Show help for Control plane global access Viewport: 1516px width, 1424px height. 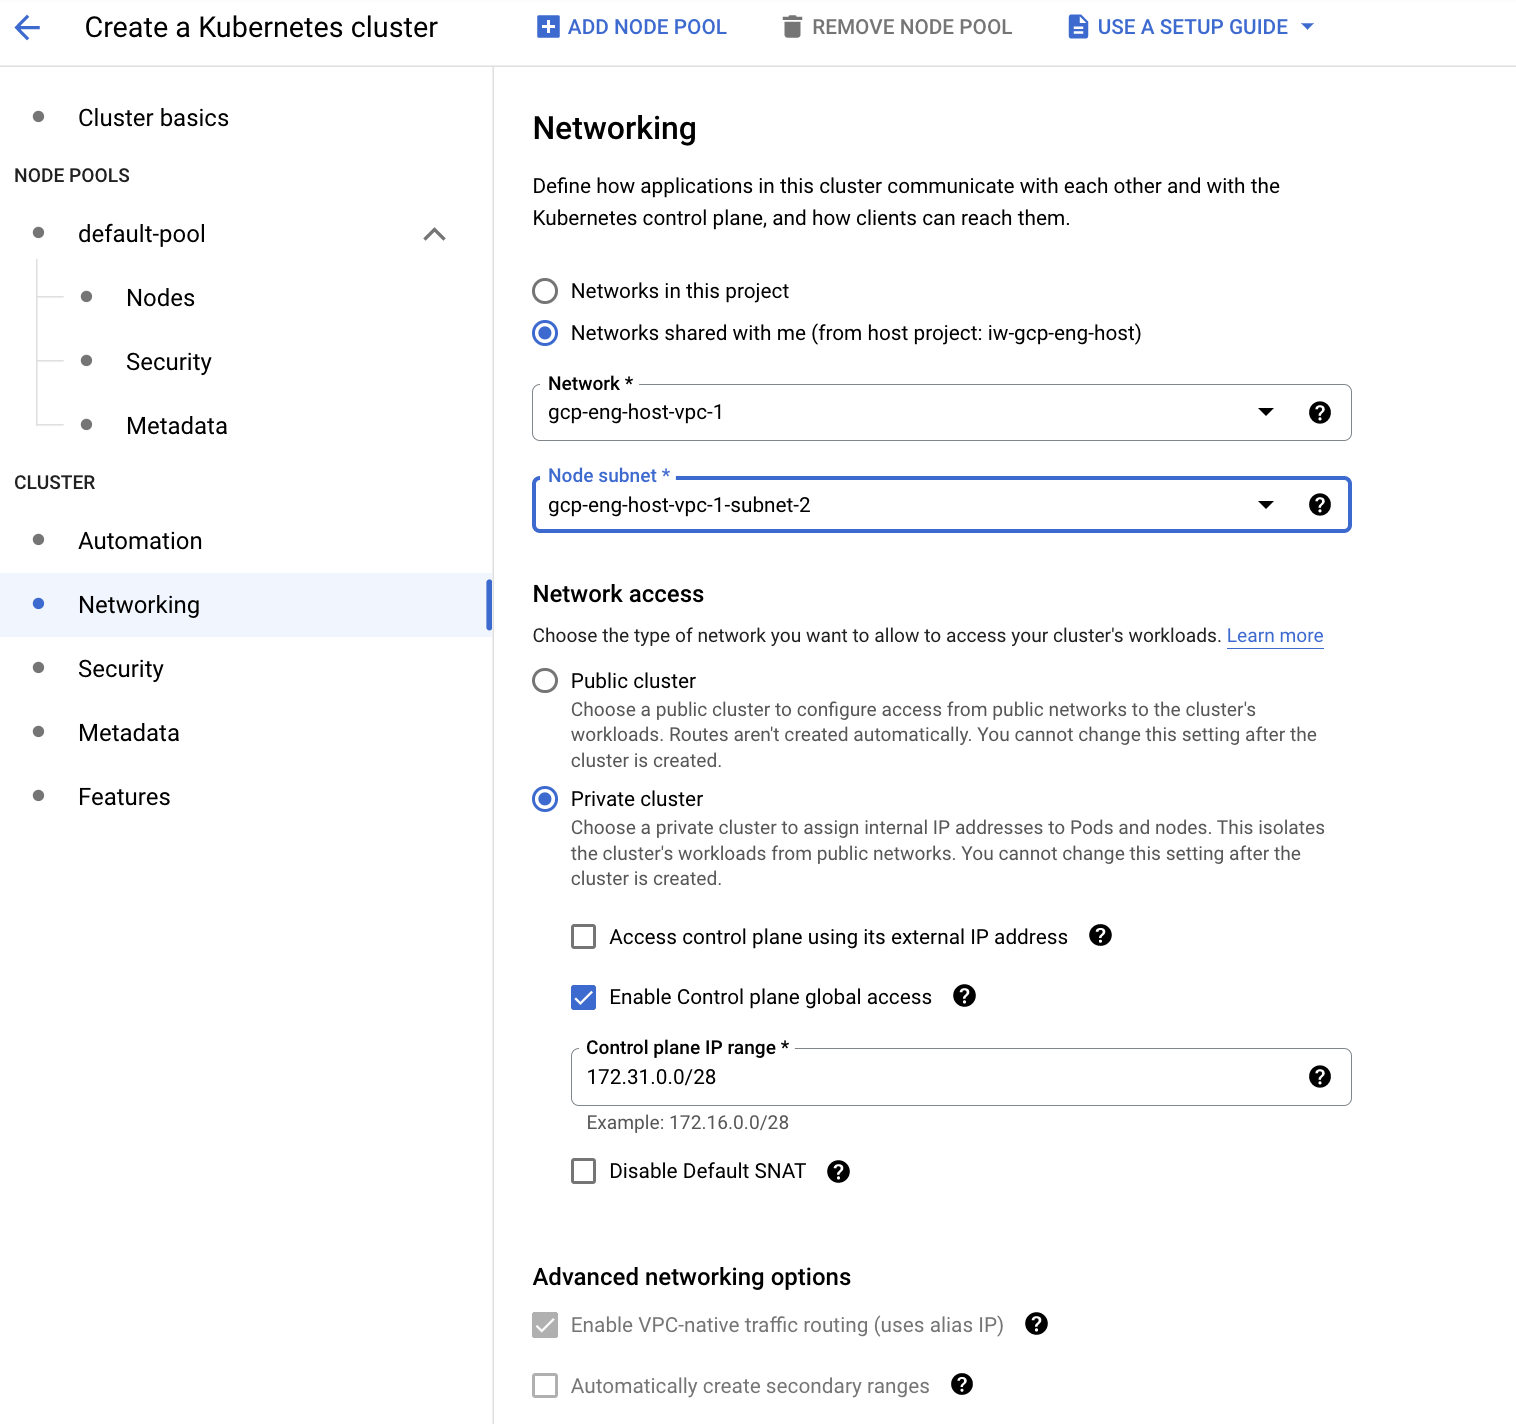click(964, 995)
